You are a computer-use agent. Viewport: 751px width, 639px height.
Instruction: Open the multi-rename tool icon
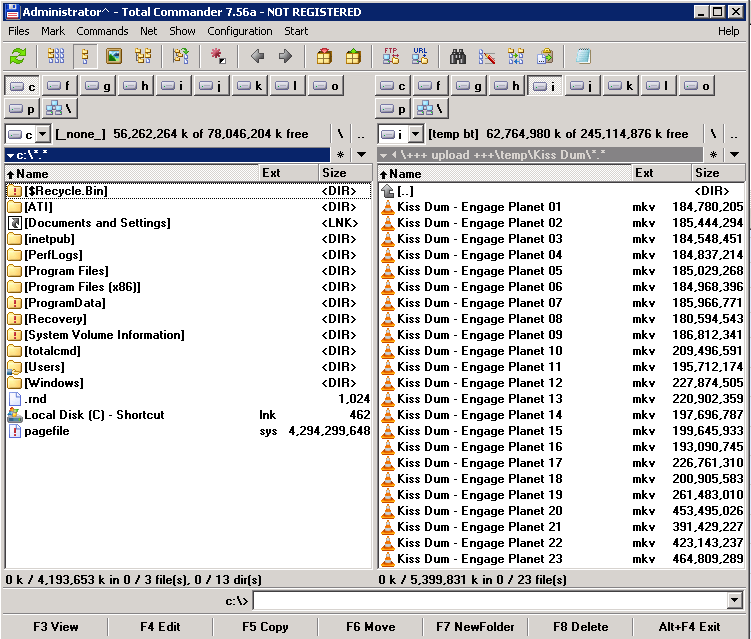point(487,56)
